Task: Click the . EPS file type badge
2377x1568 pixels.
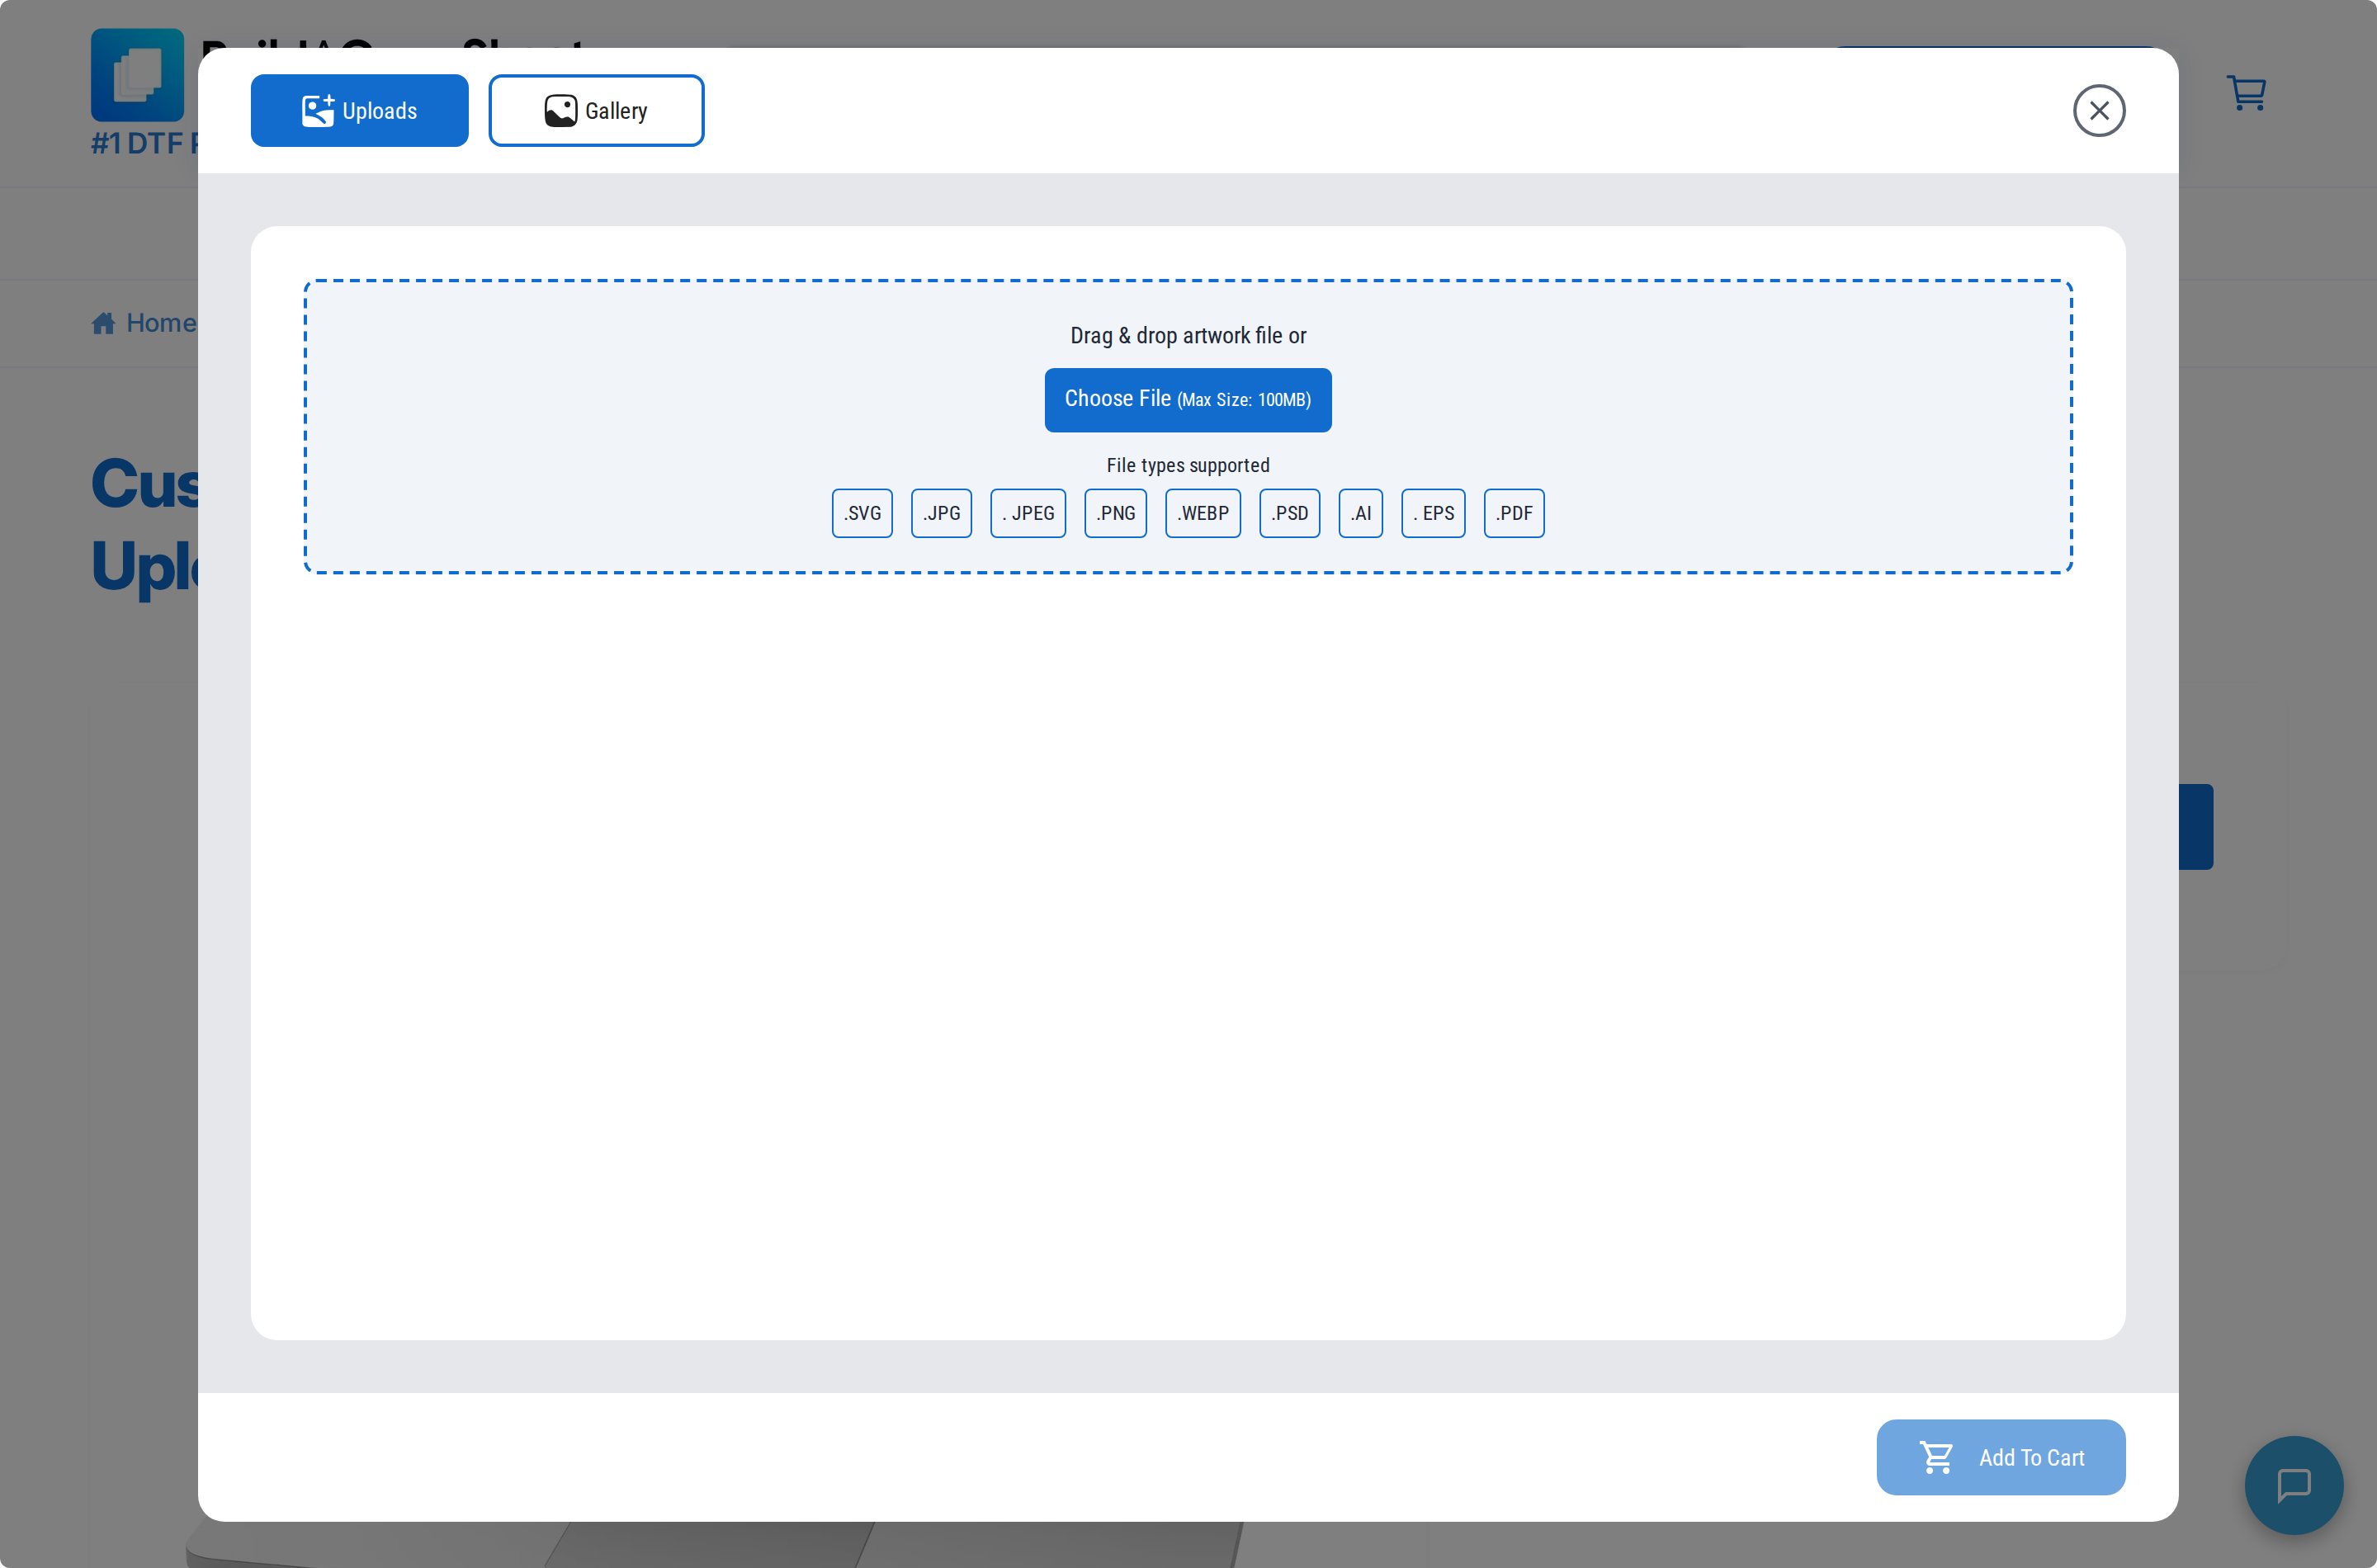Action: tap(1433, 513)
